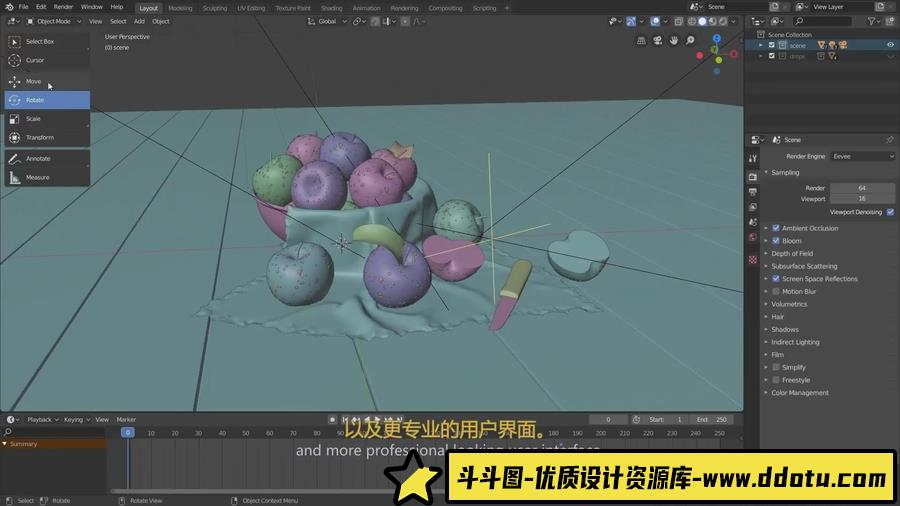The image size is (900, 506).
Task: Select the Move tool
Action: click(x=34, y=81)
